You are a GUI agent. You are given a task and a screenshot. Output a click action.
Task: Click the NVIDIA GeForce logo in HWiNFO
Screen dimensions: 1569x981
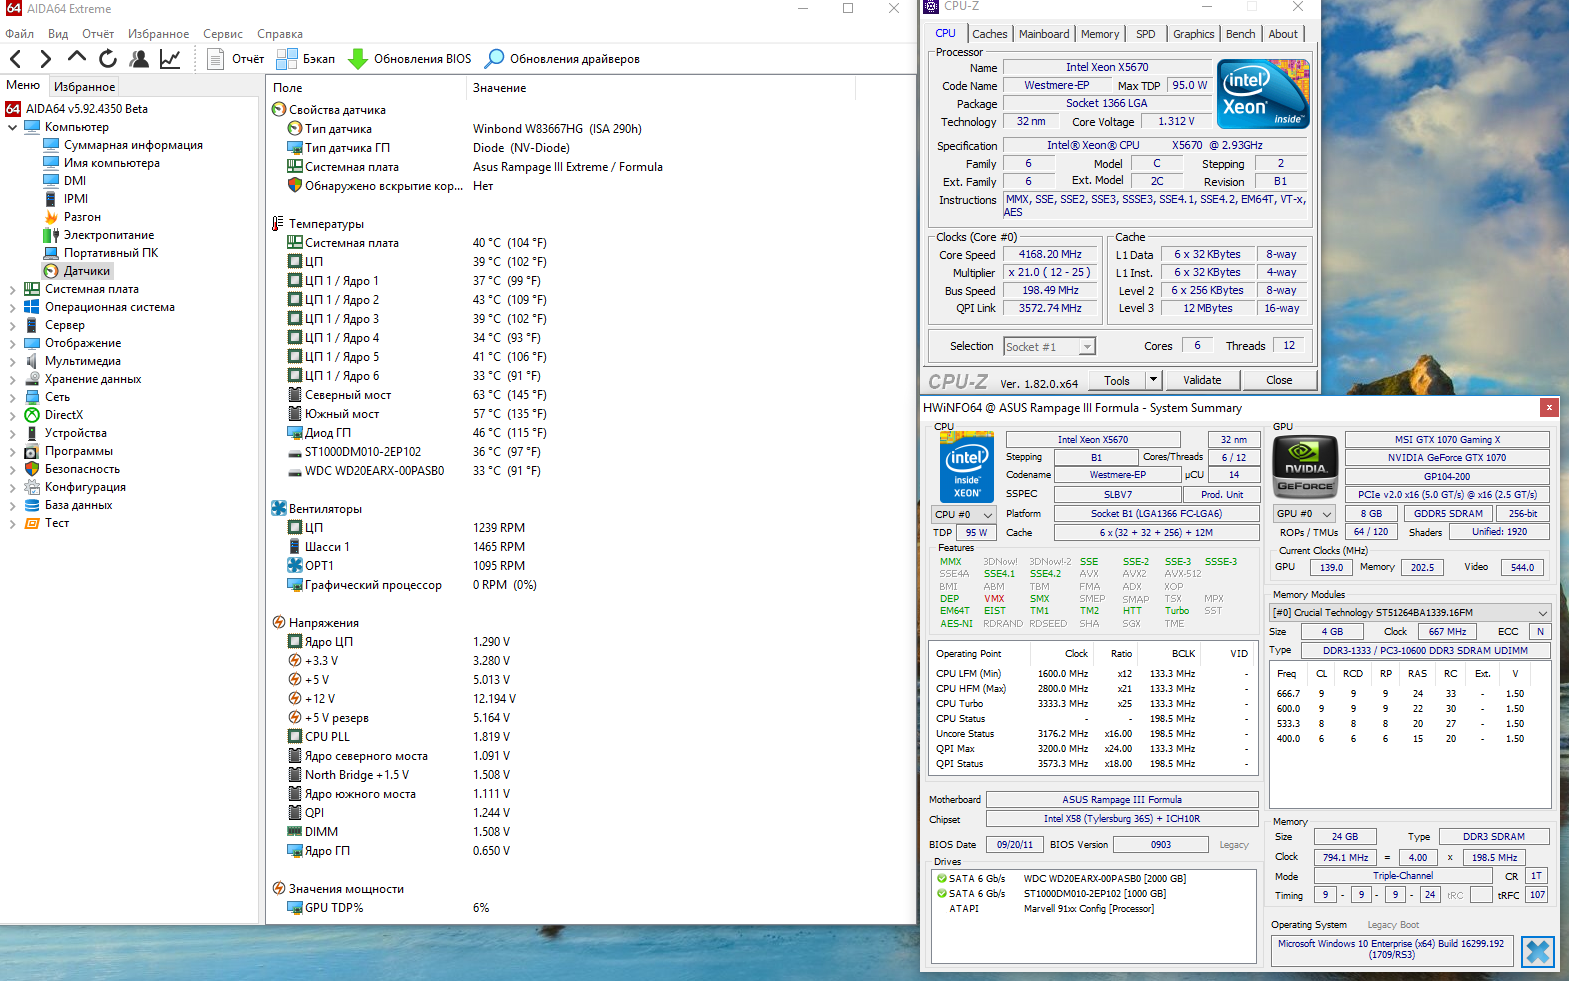pyautogui.click(x=1305, y=467)
